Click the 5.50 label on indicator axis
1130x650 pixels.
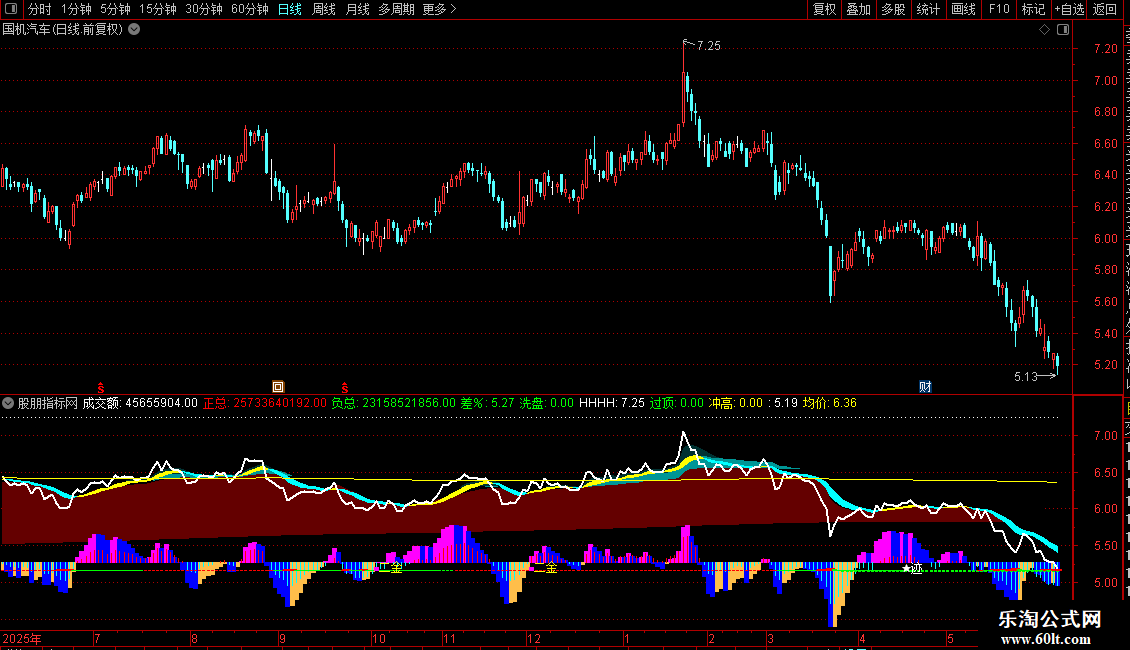(1105, 546)
